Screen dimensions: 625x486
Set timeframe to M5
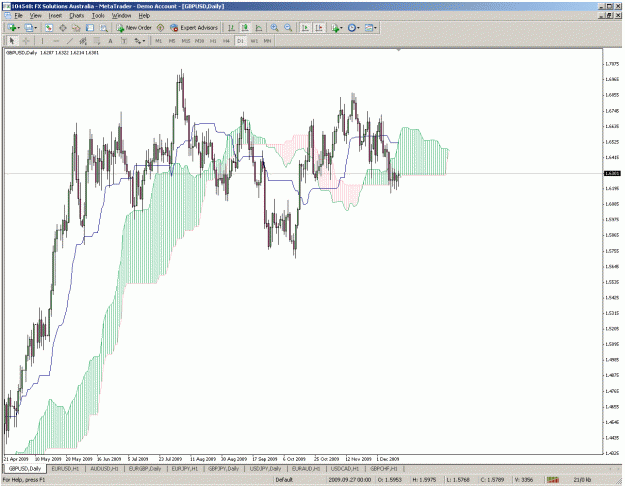tap(172, 41)
